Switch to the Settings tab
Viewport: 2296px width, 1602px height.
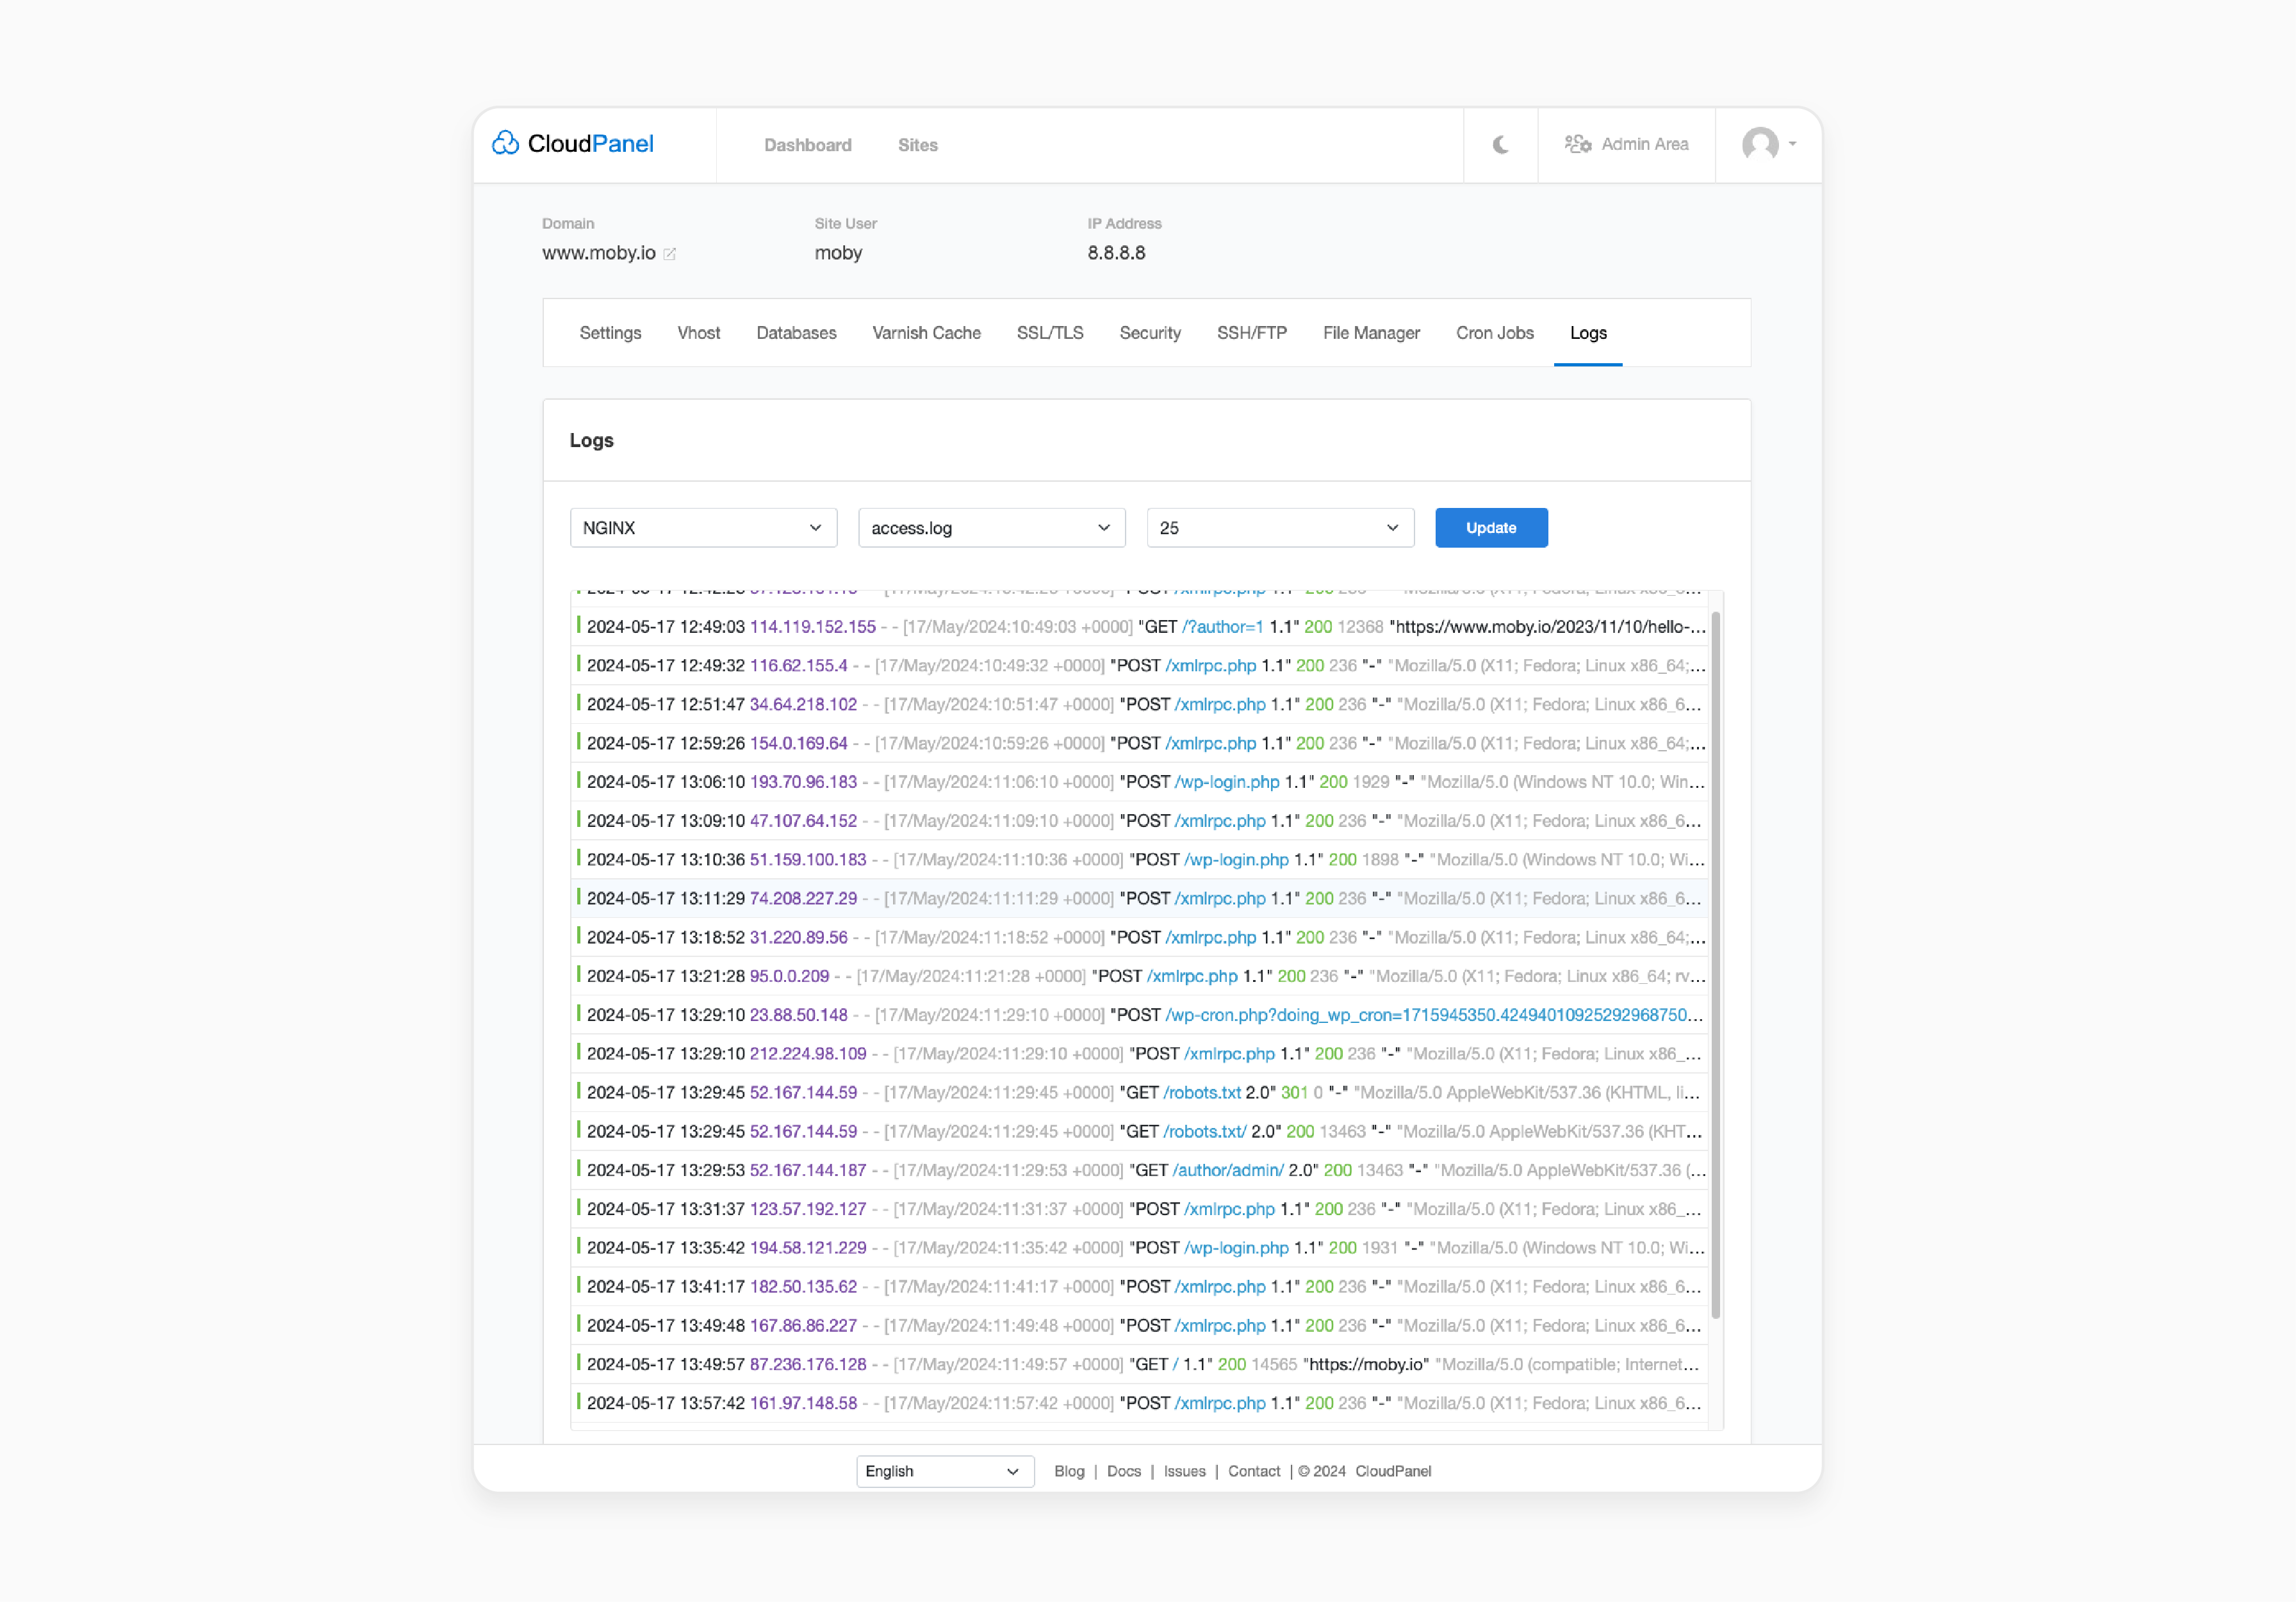[610, 333]
